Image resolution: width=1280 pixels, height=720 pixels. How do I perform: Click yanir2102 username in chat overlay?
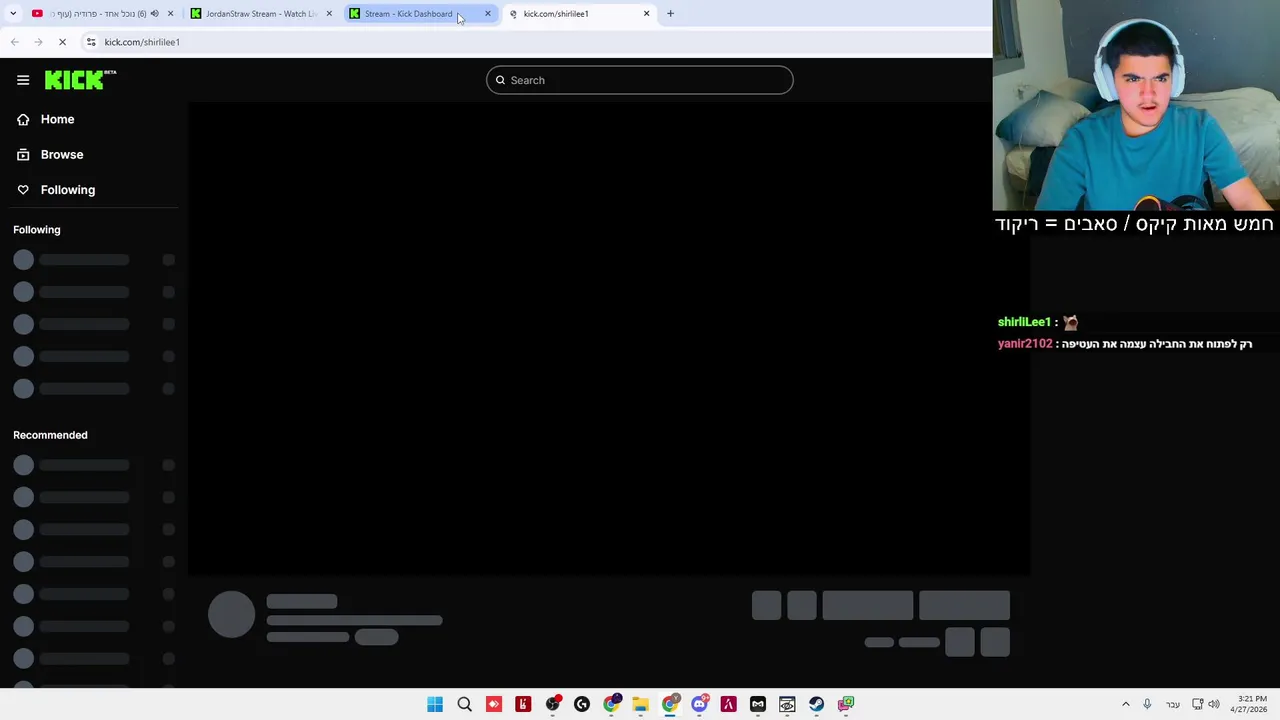(1025, 343)
